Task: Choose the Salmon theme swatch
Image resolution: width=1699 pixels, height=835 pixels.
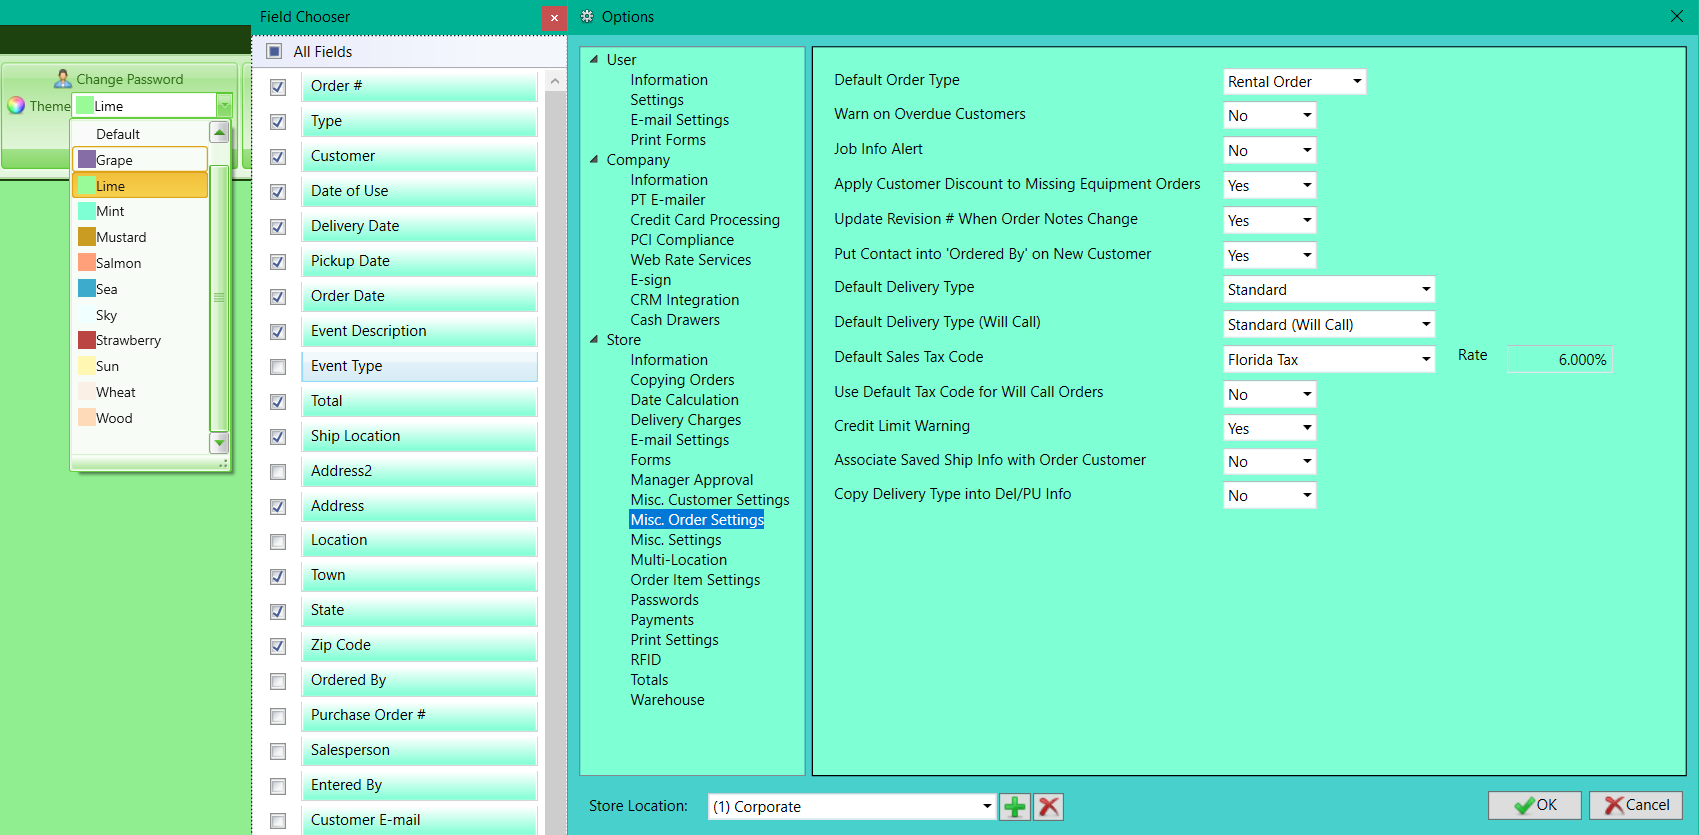Action: click(x=87, y=263)
